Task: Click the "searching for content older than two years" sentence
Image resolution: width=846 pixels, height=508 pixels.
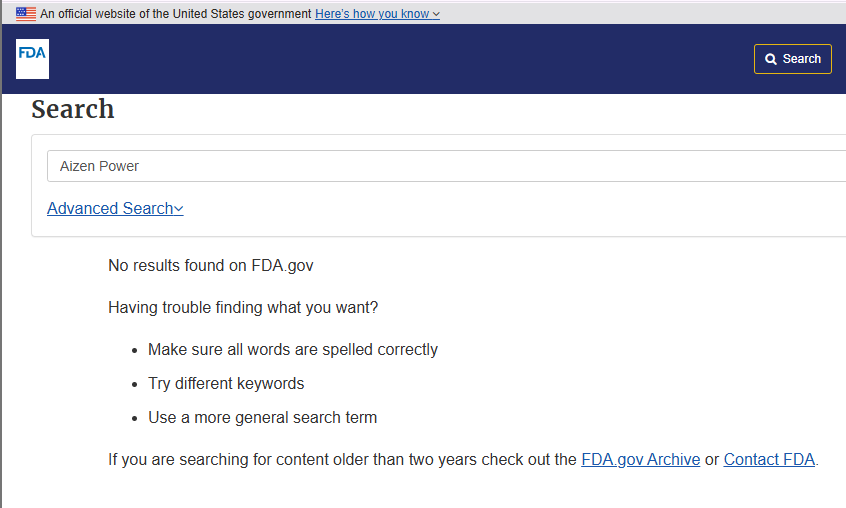Action: 340,460
